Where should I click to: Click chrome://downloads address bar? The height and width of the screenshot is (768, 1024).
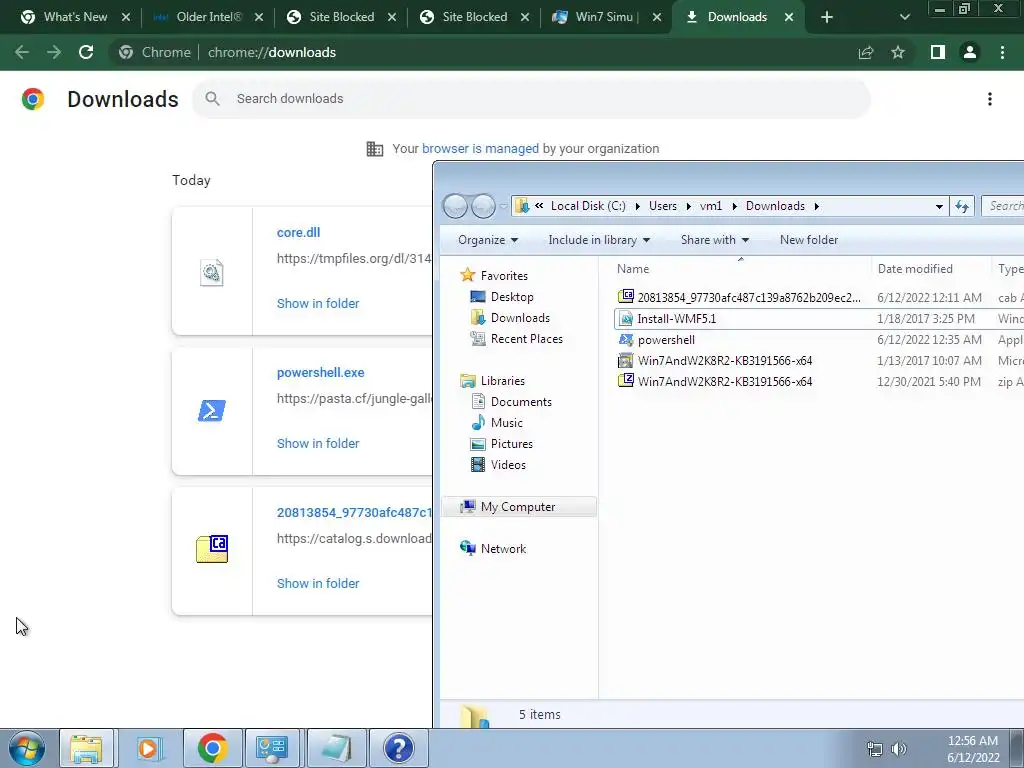point(272,52)
